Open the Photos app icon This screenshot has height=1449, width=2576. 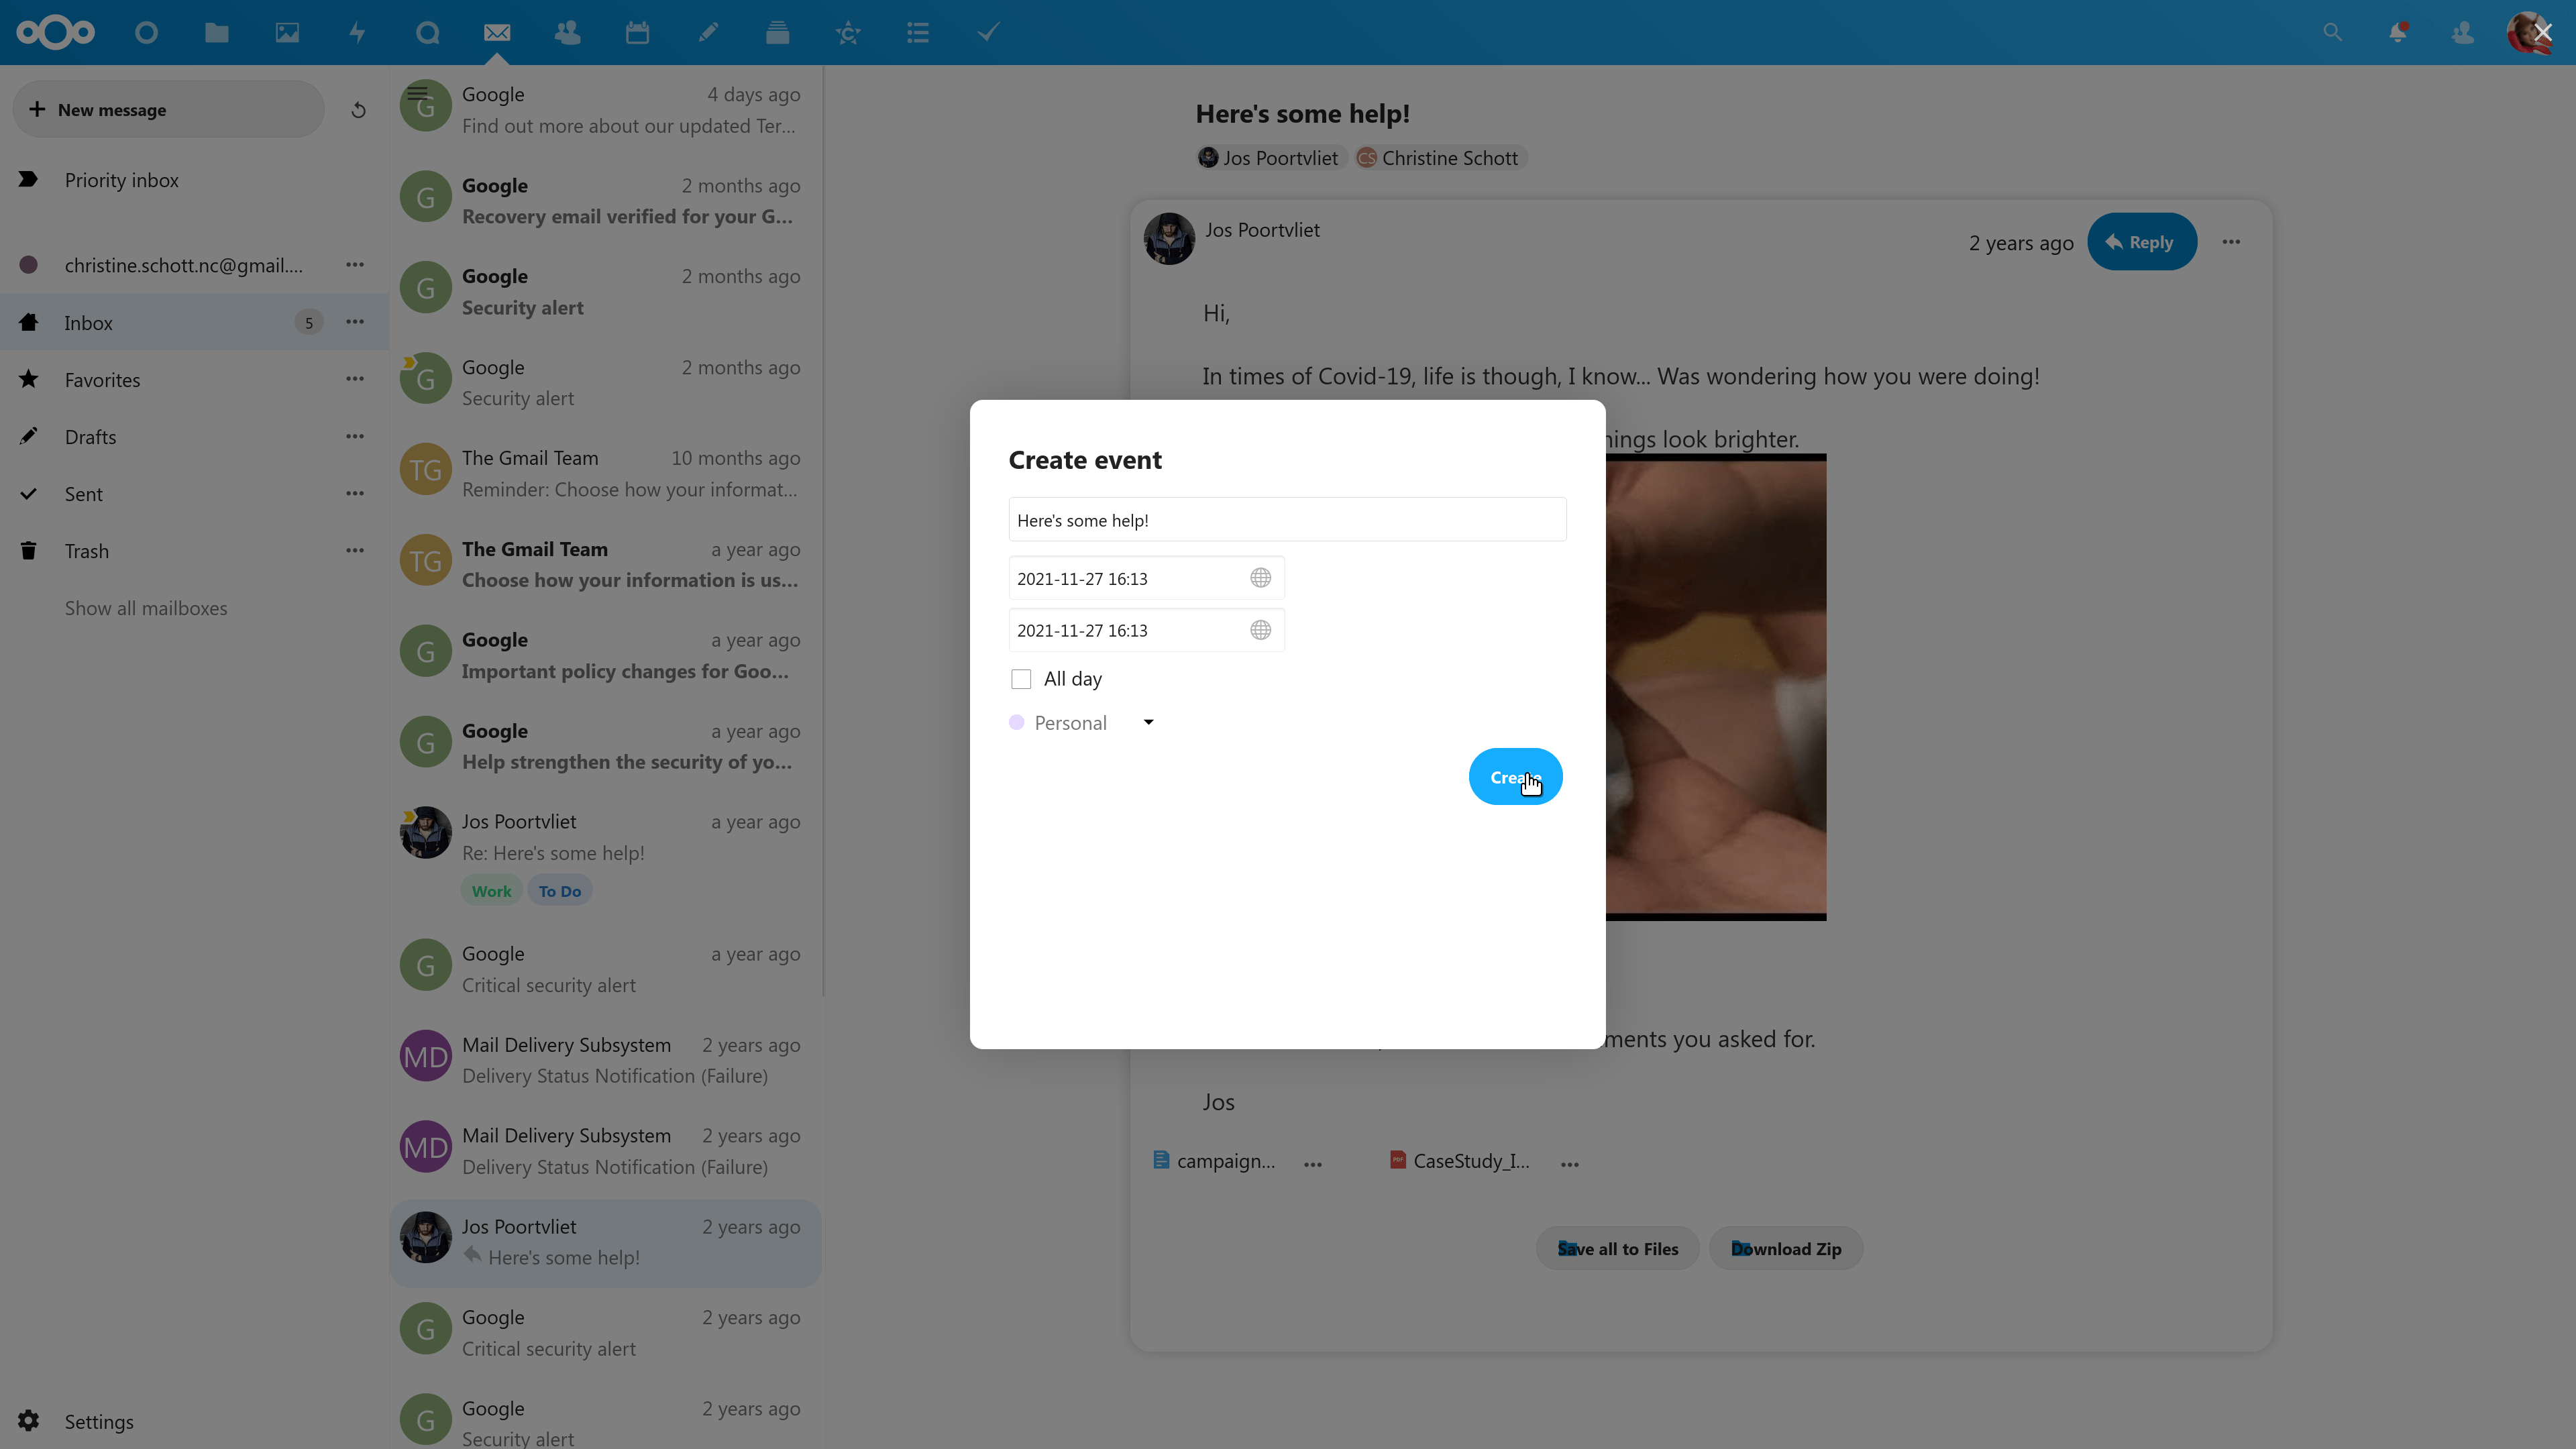287,33
